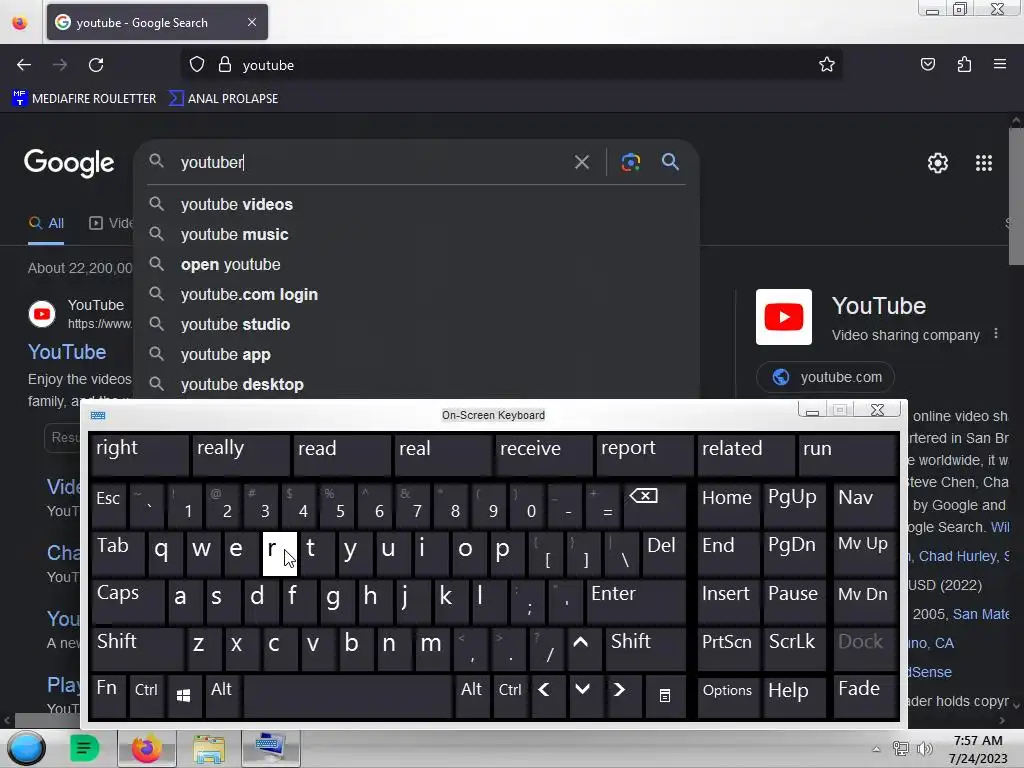Toggle the Nav key on keyboard
1024x768 pixels.
point(865,504)
